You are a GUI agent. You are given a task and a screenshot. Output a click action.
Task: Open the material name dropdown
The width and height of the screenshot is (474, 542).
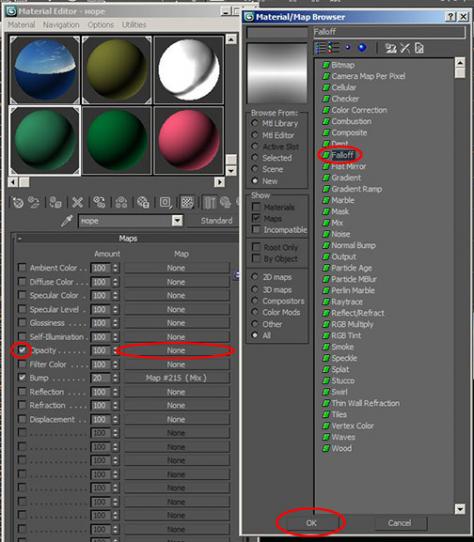tap(177, 221)
